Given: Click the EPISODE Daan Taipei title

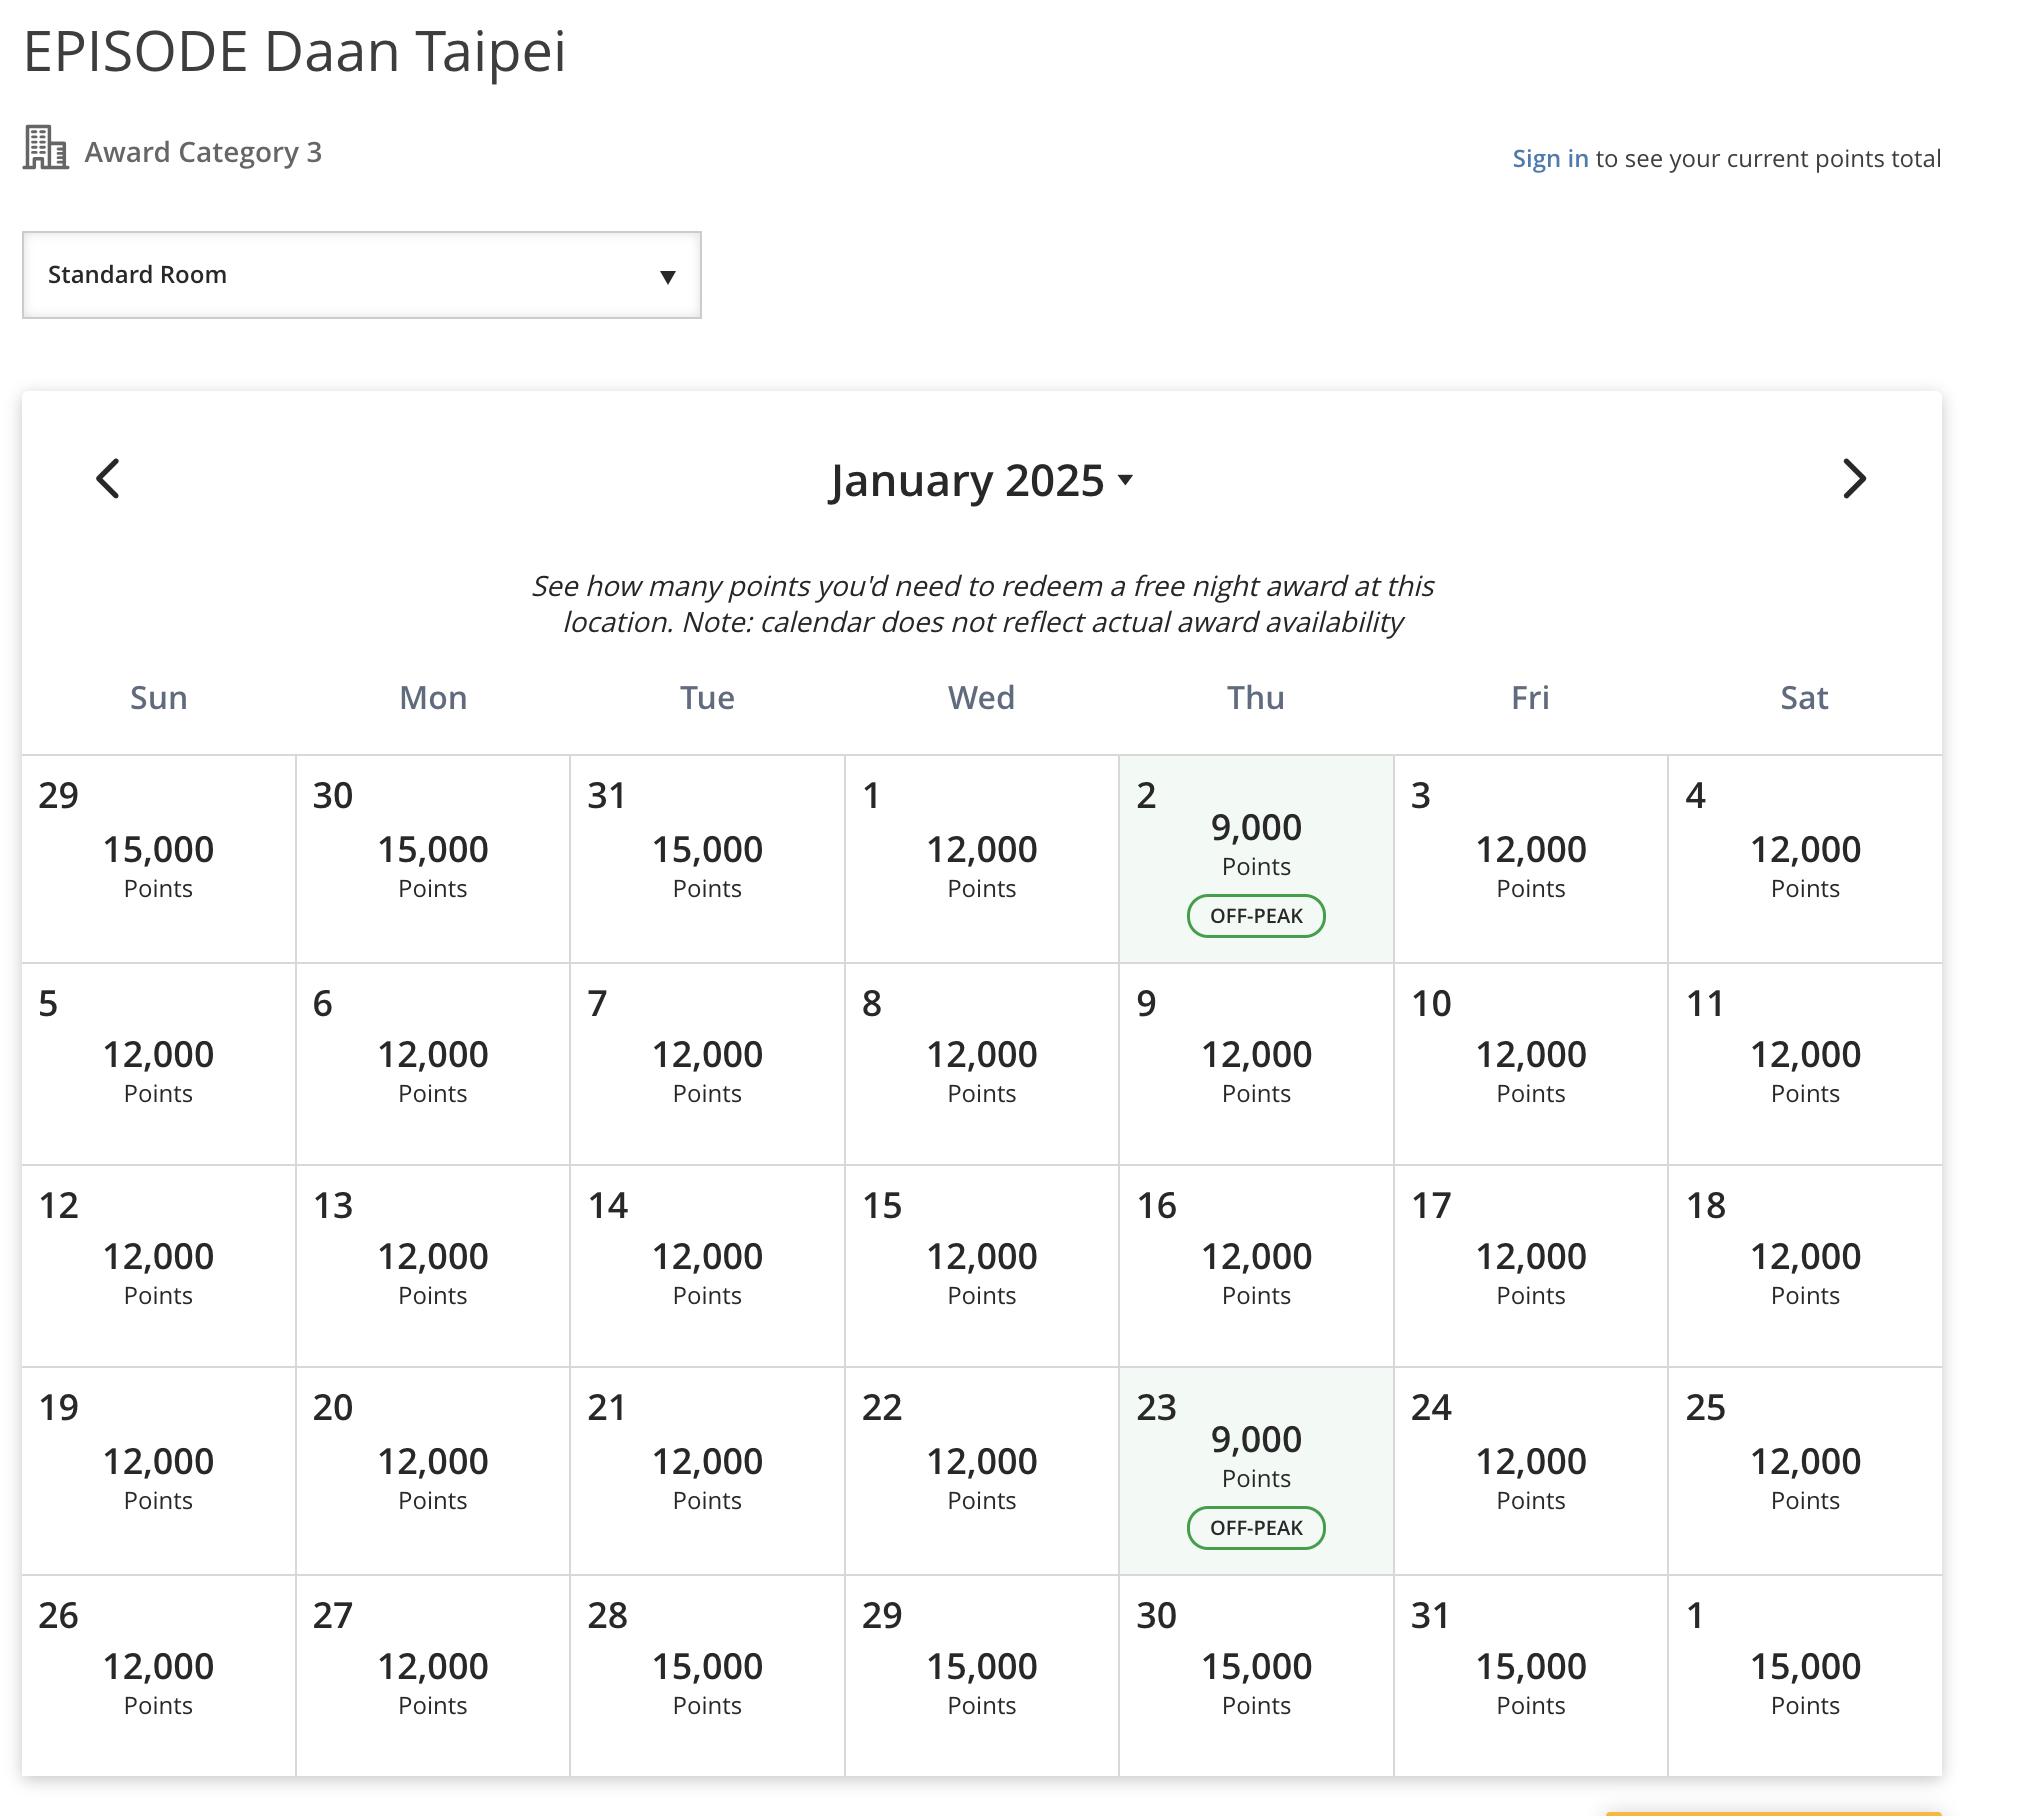Looking at the screenshot, I should [x=295, y=52].
